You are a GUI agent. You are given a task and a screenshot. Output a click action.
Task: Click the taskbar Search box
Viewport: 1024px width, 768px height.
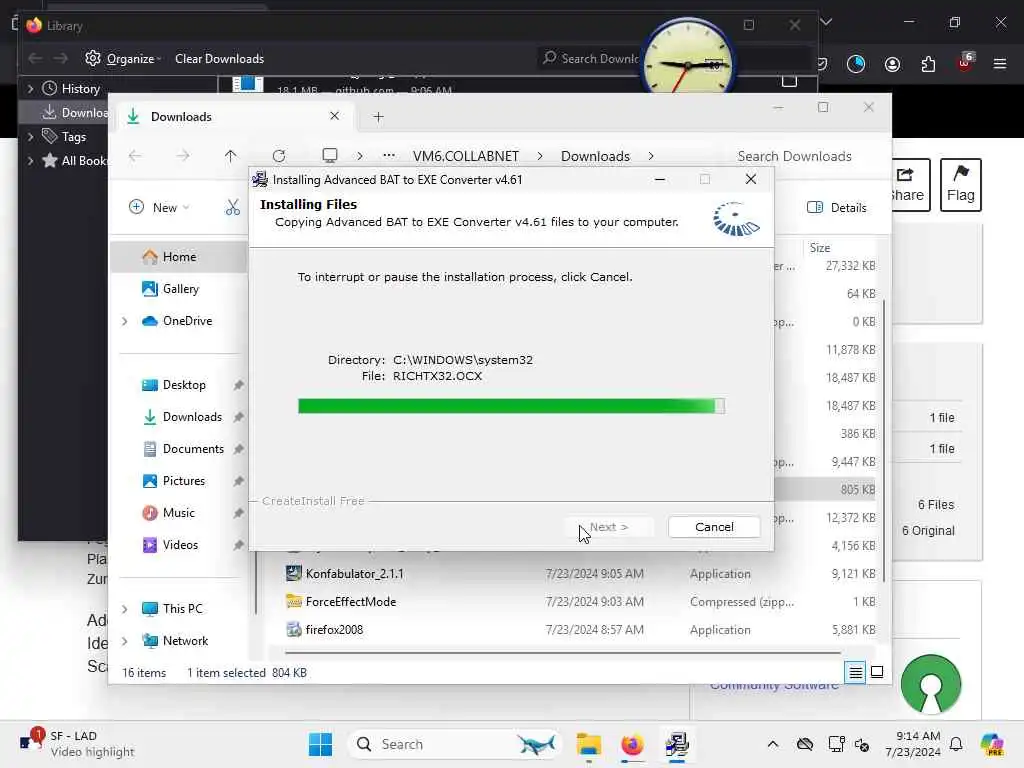click(x=455, y=744)
